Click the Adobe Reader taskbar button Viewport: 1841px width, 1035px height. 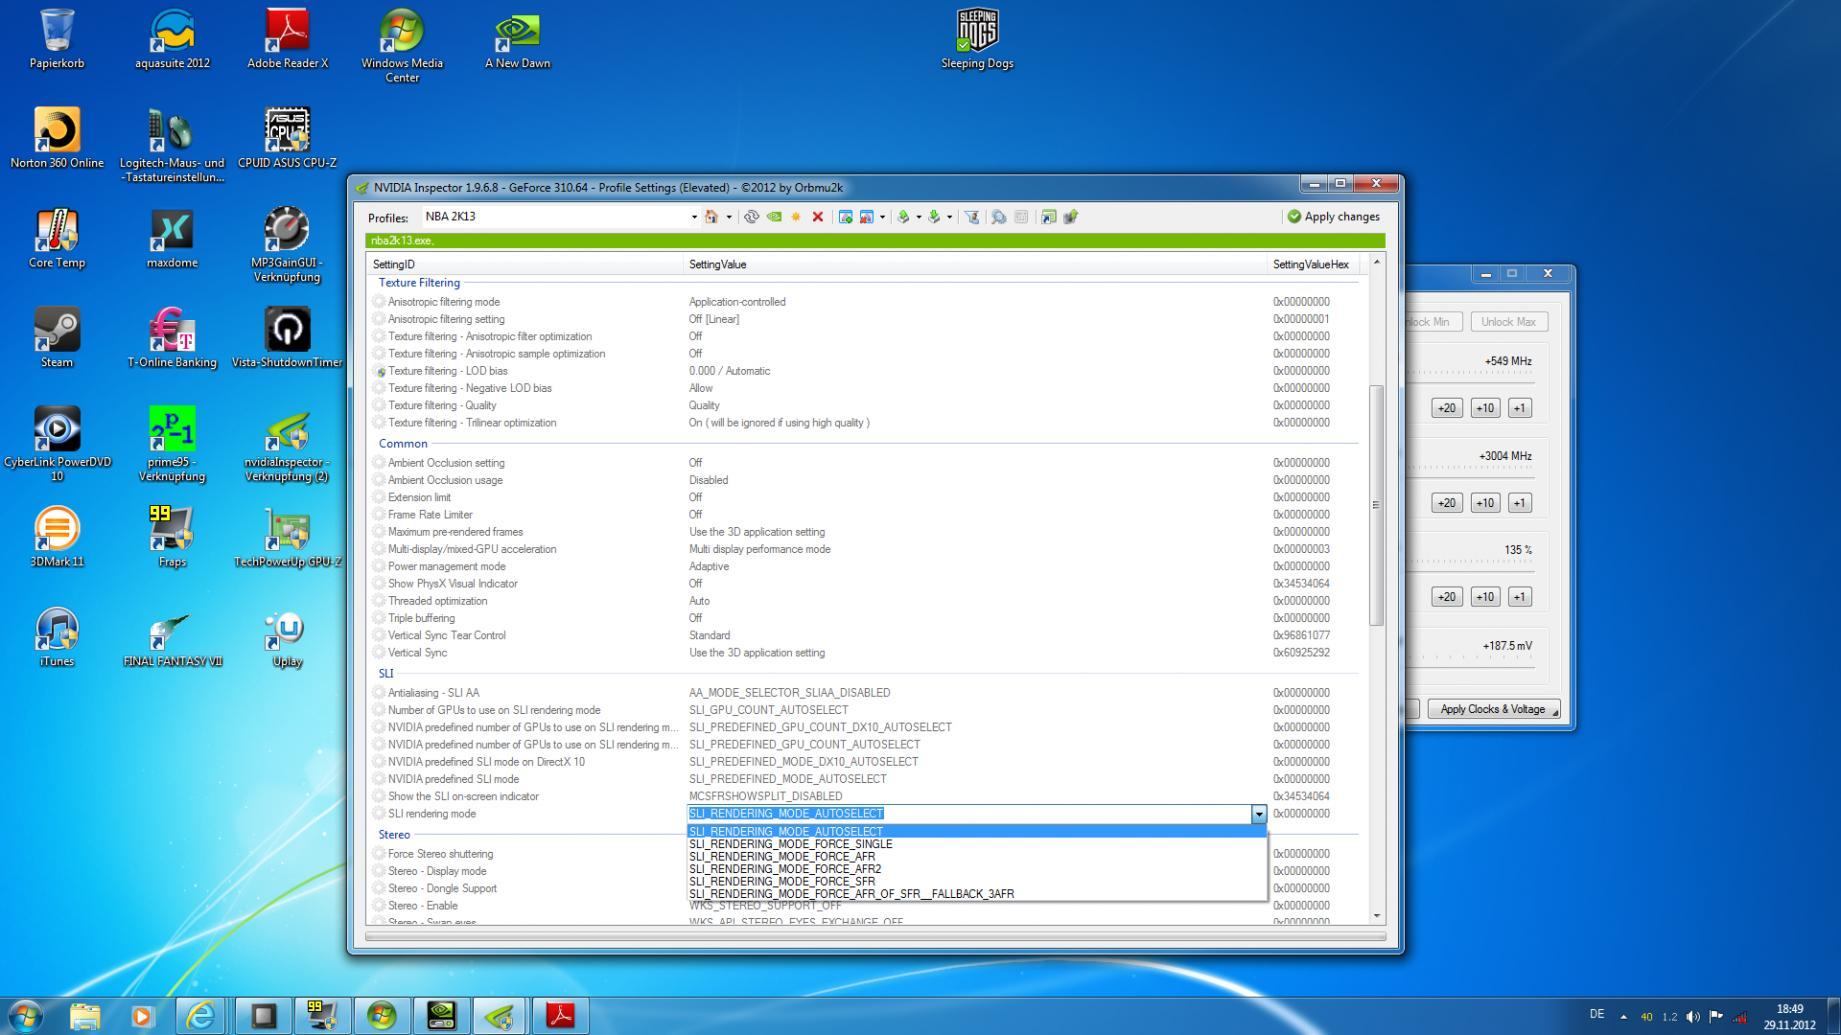click(x=560, y=1016)
